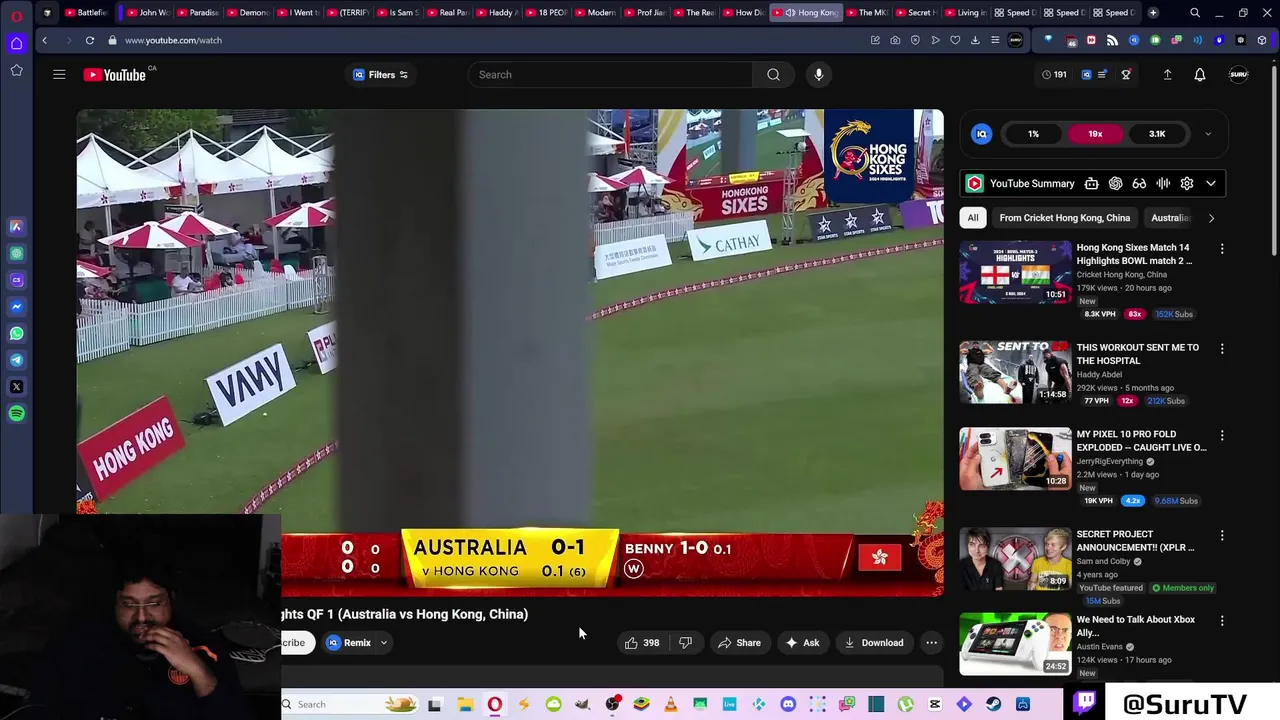Open Opera sidebar Spotify icon
This screenshot has height=720, width=1280.
coord(16,413)
